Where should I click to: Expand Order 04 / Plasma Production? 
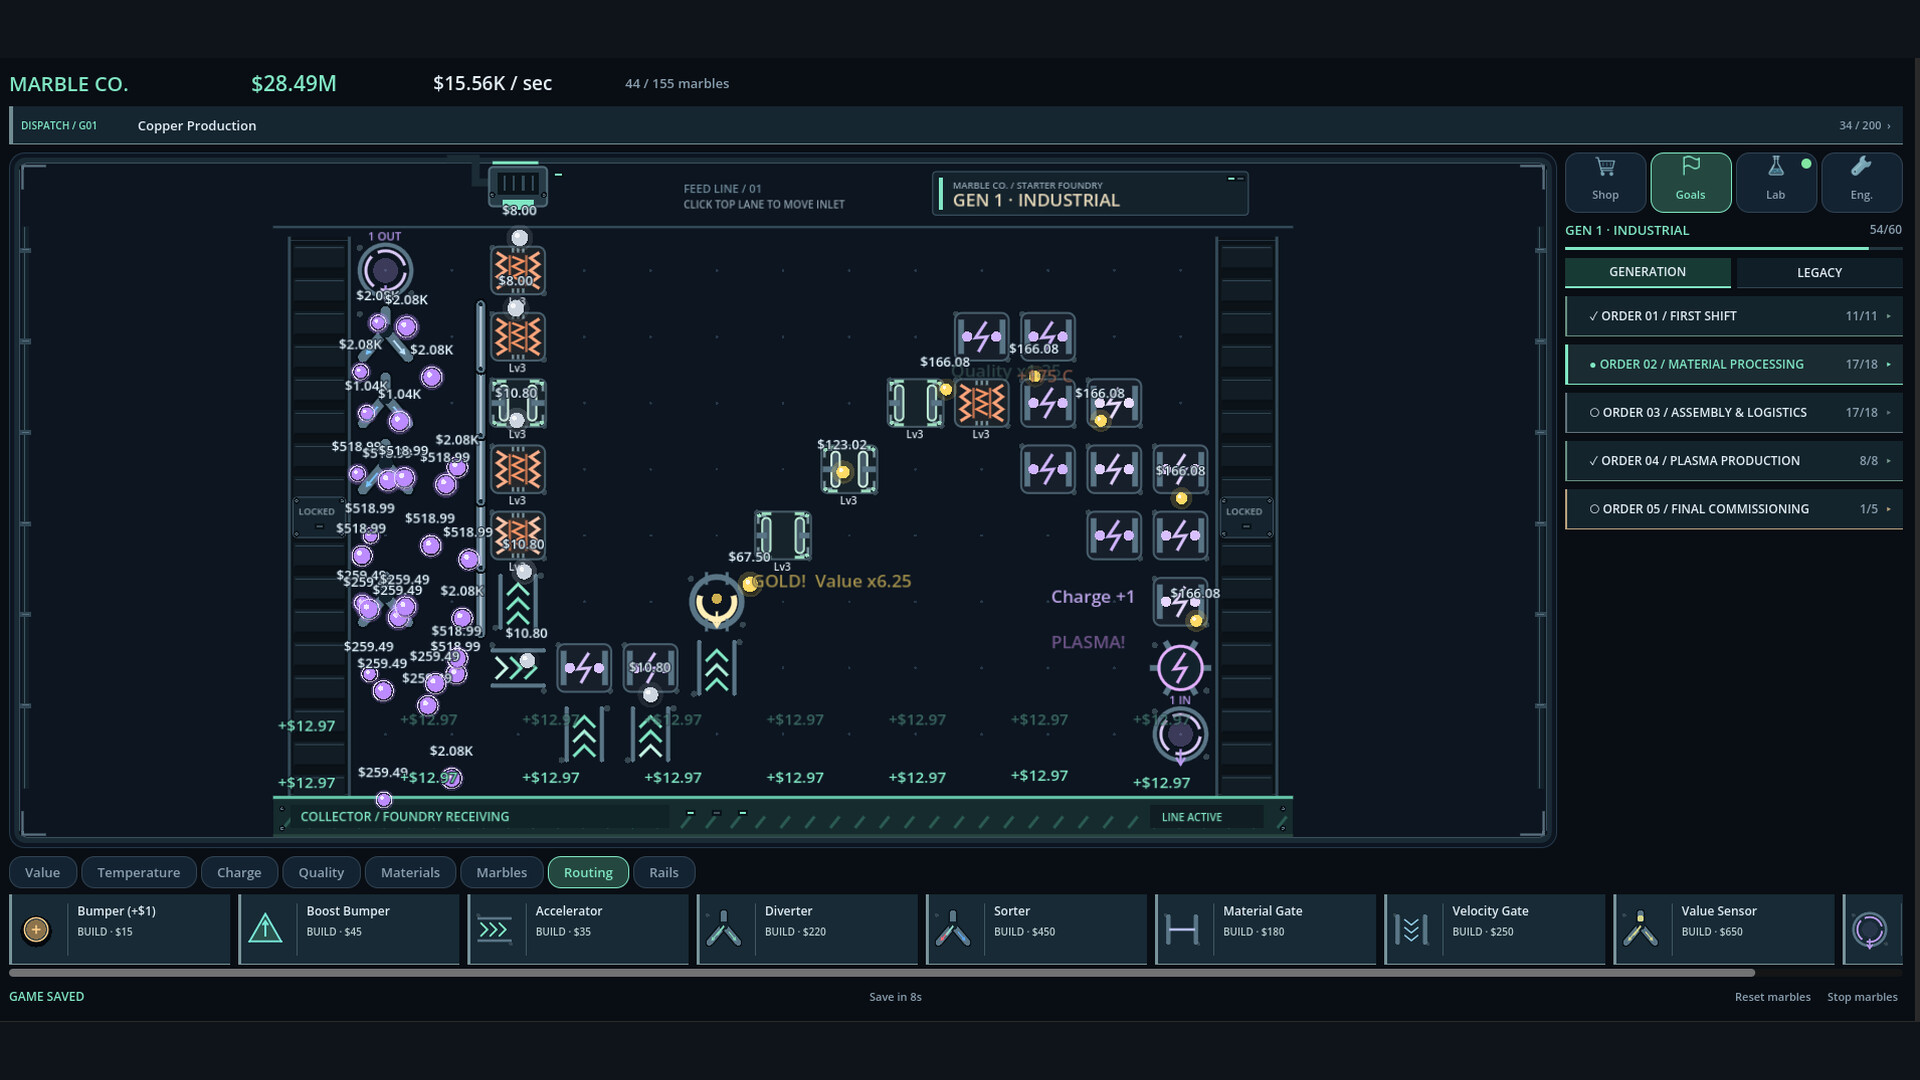point(1734,460)
